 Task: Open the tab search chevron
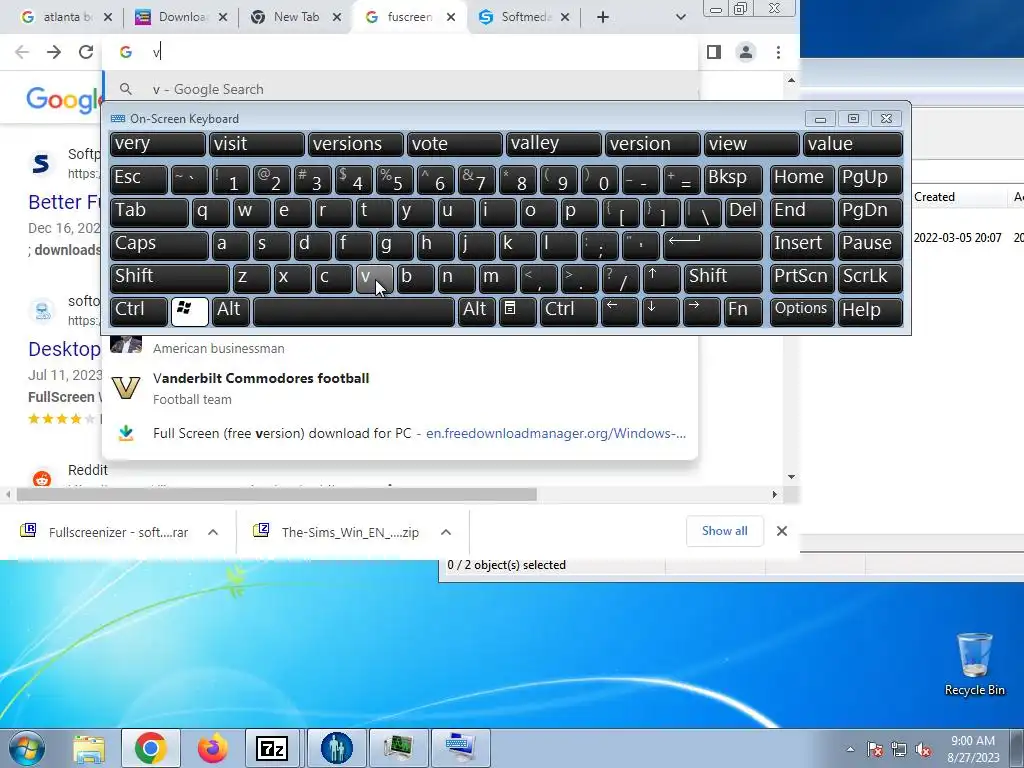(x=680, y=18)
